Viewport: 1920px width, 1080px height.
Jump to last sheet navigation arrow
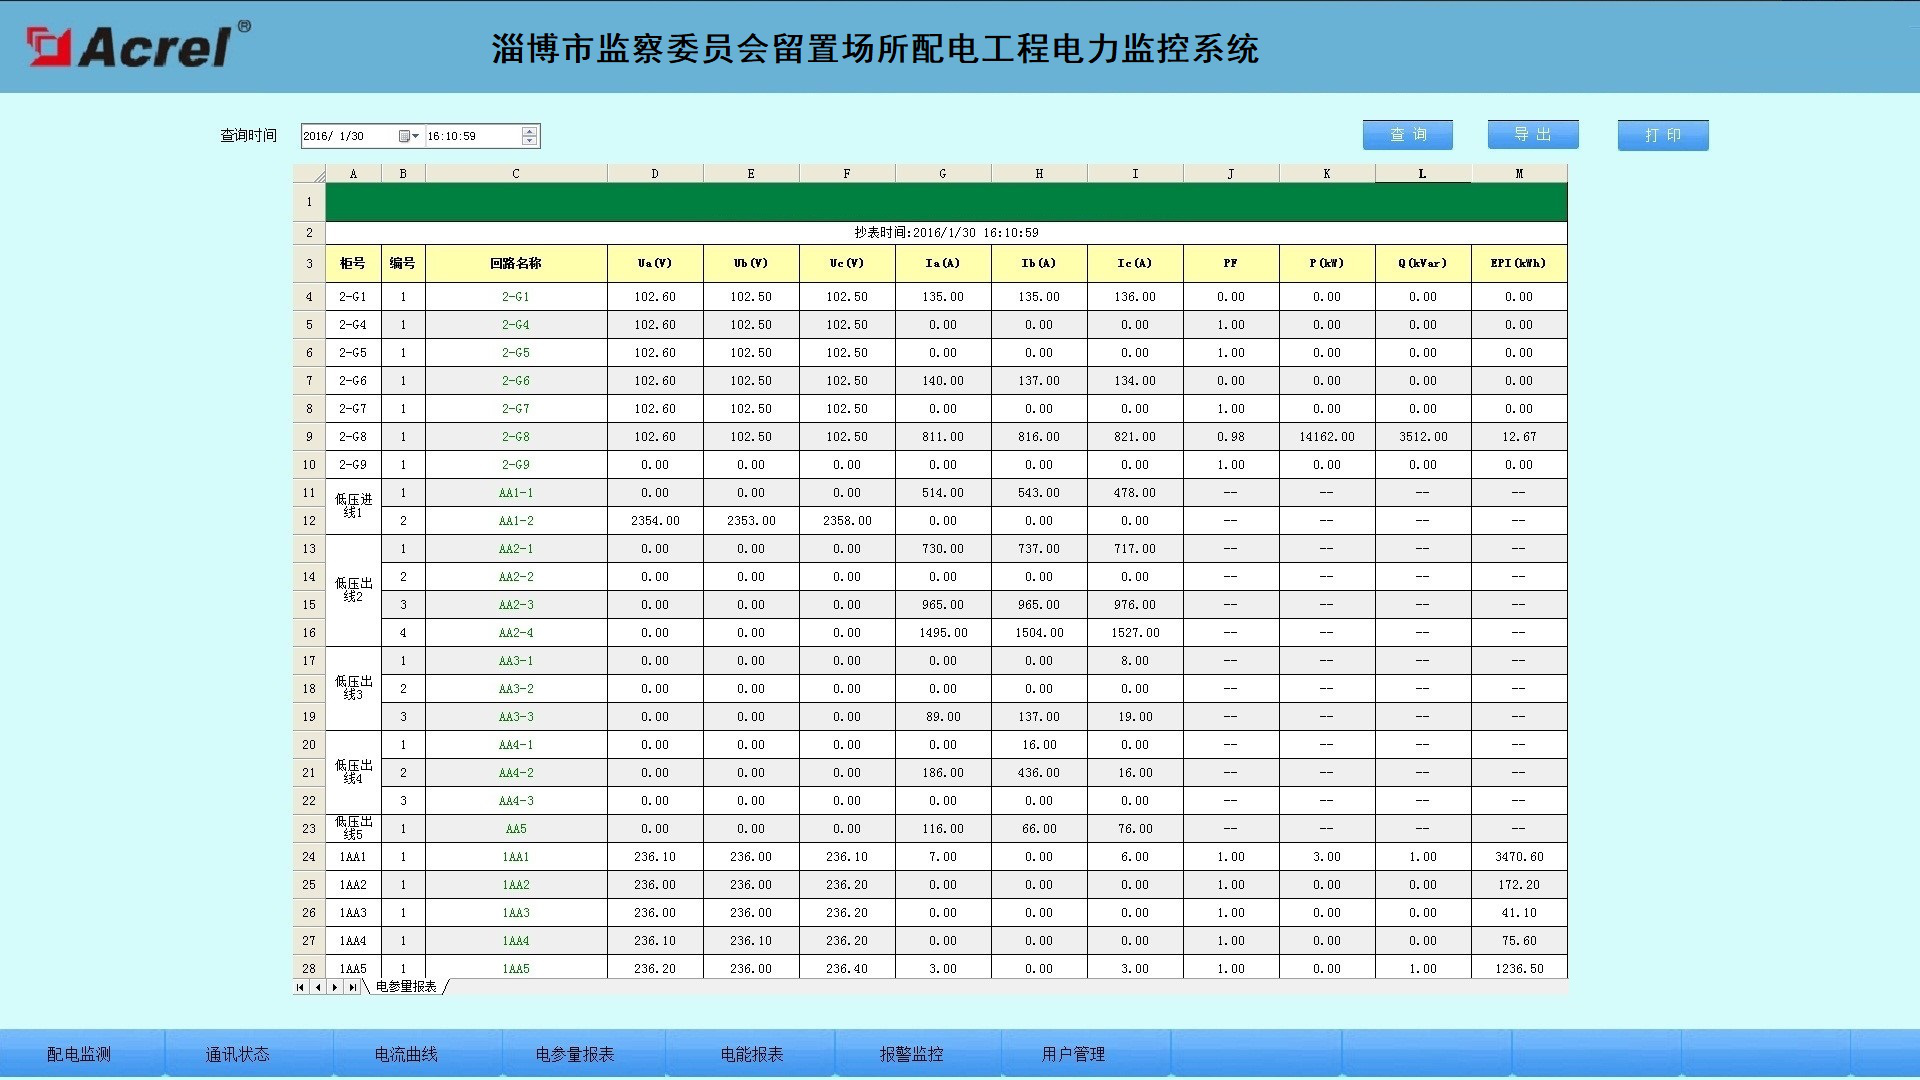click(x=352, y=987)
